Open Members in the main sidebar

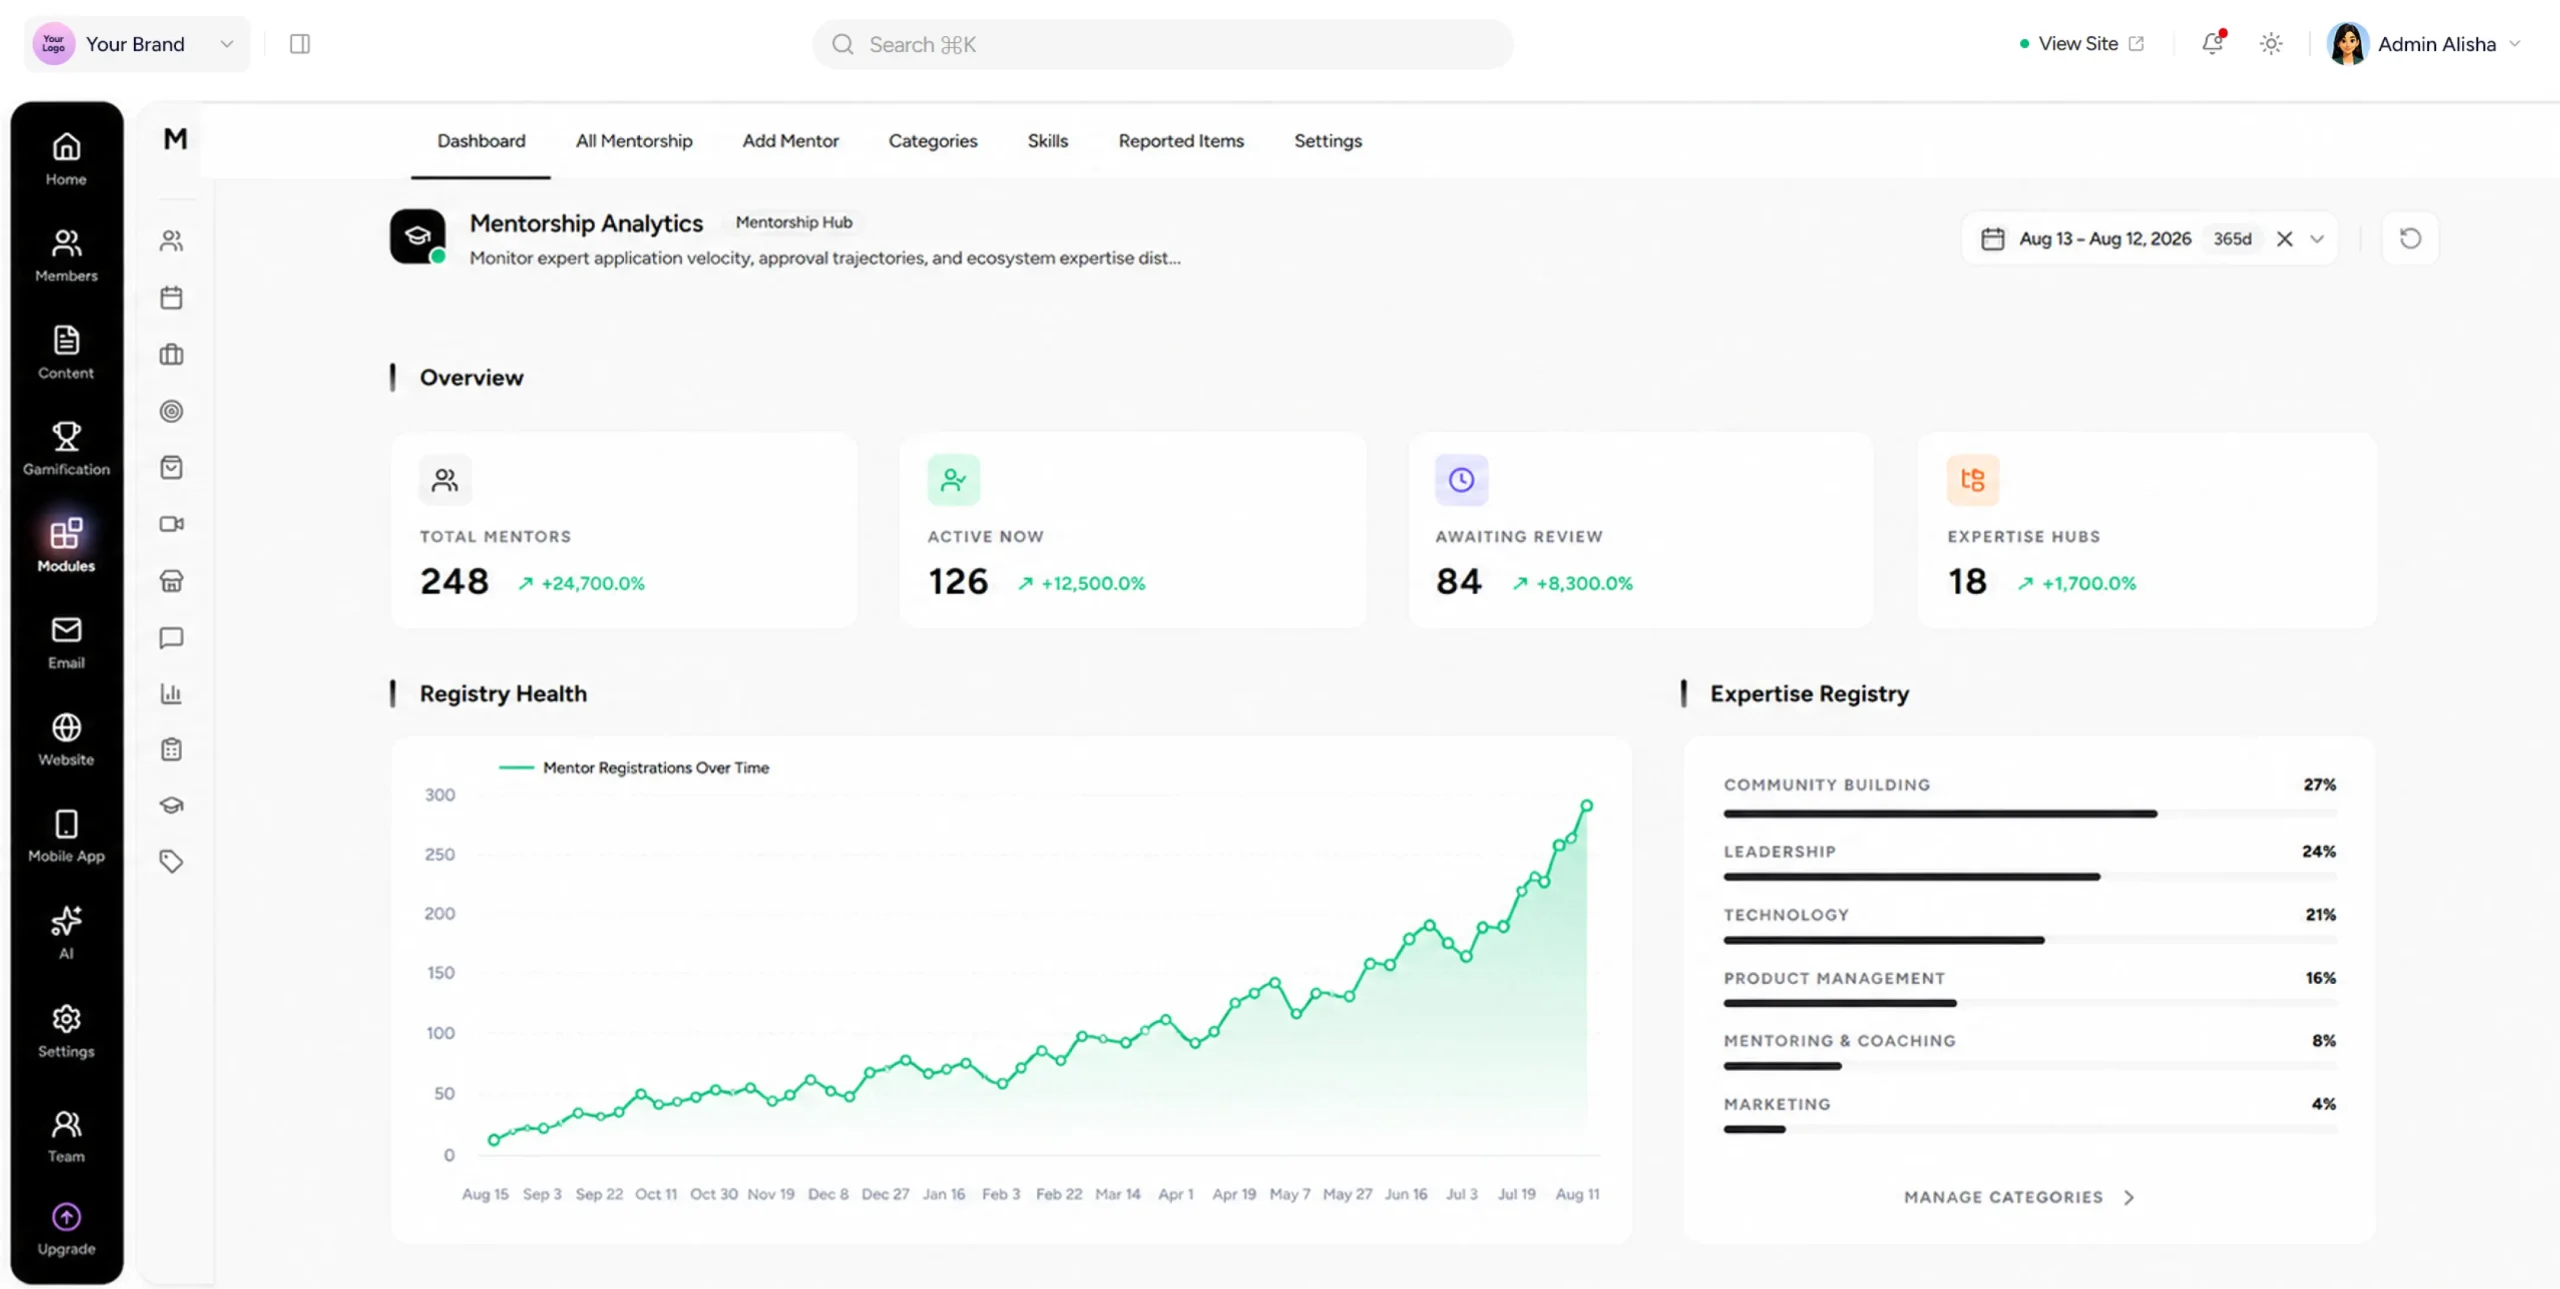[x=66, y=255]
